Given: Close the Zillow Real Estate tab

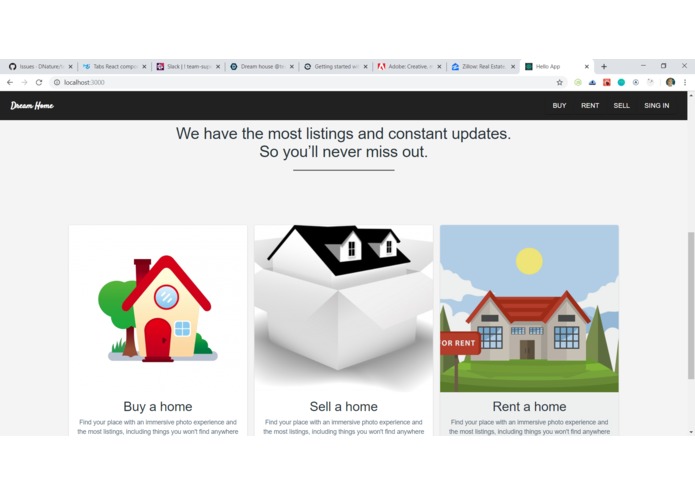Looking at the screenshot, I should (513, 66).
